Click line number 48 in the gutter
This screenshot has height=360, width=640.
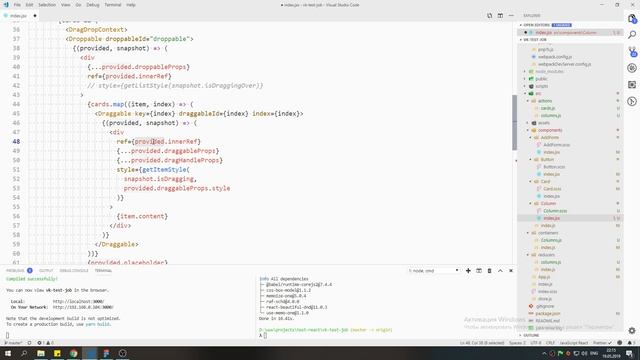pyautogui.click(x=16, y=142)
